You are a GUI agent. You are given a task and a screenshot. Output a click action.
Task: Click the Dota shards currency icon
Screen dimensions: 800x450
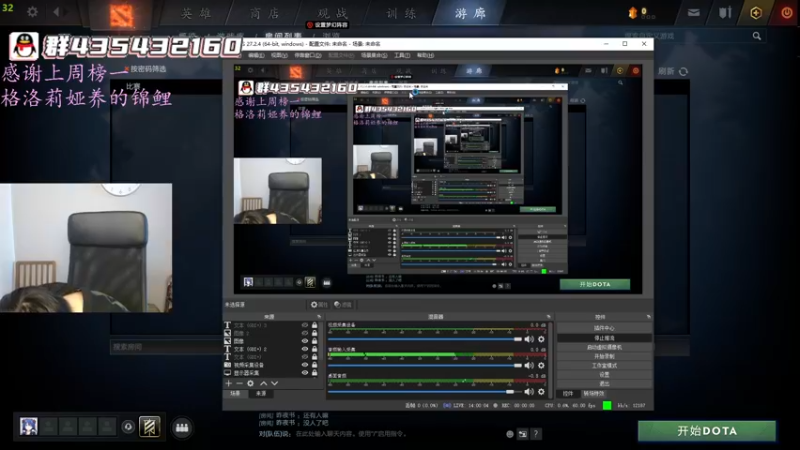point(633,13)
